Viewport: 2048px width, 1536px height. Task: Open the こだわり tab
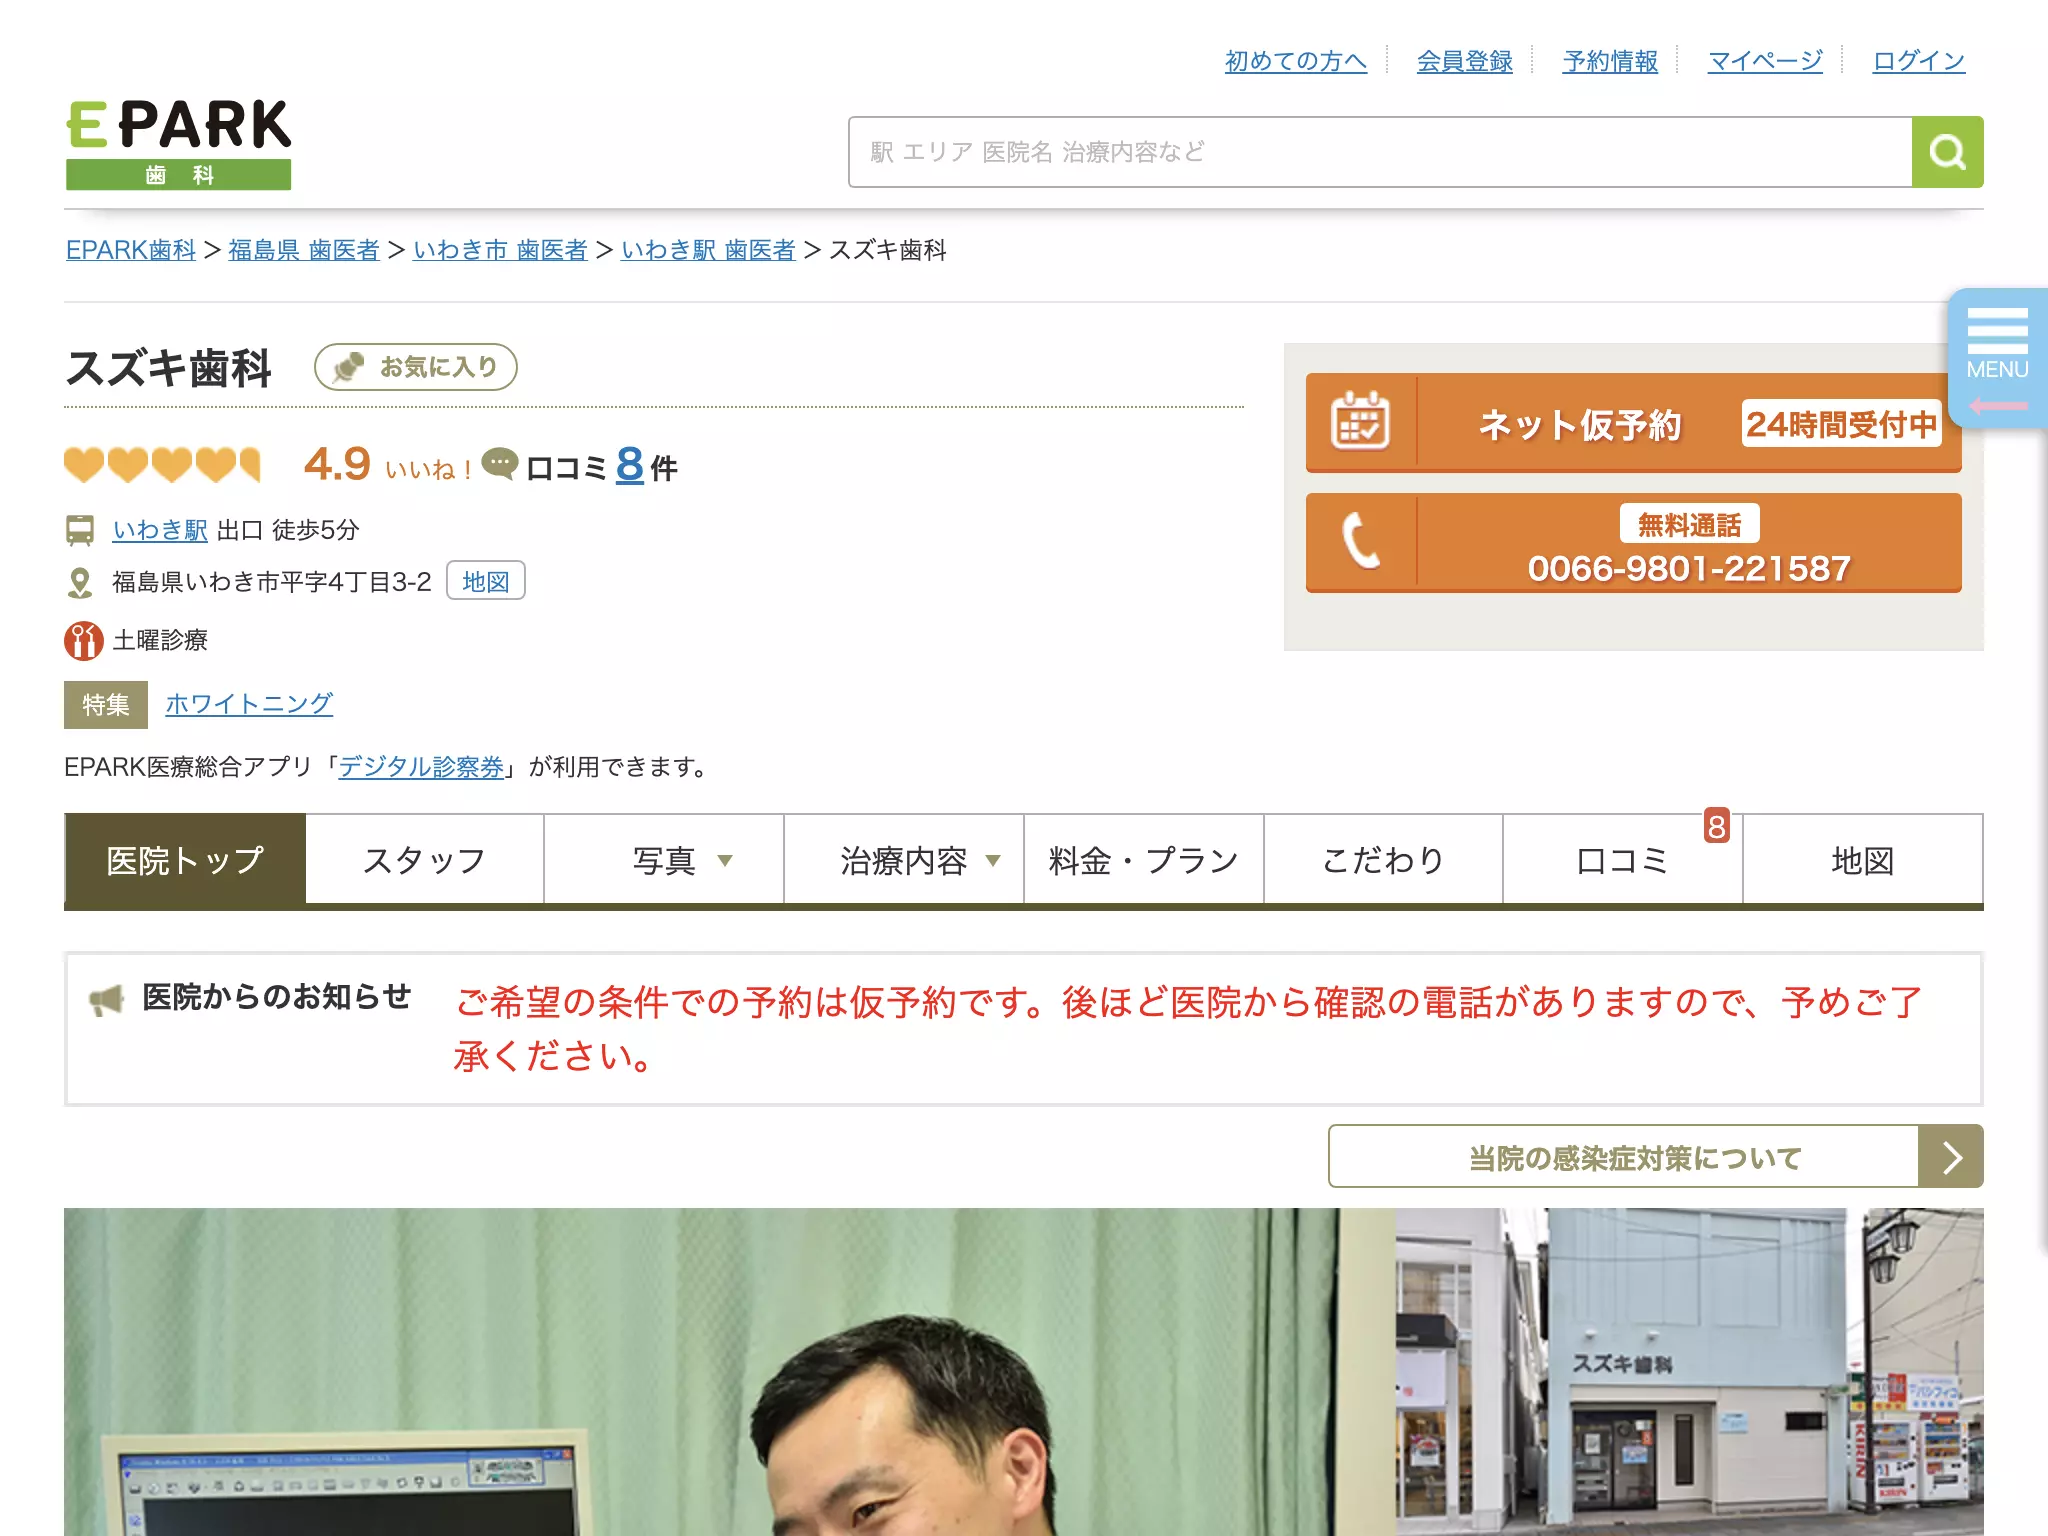(x=1383, y=860)
